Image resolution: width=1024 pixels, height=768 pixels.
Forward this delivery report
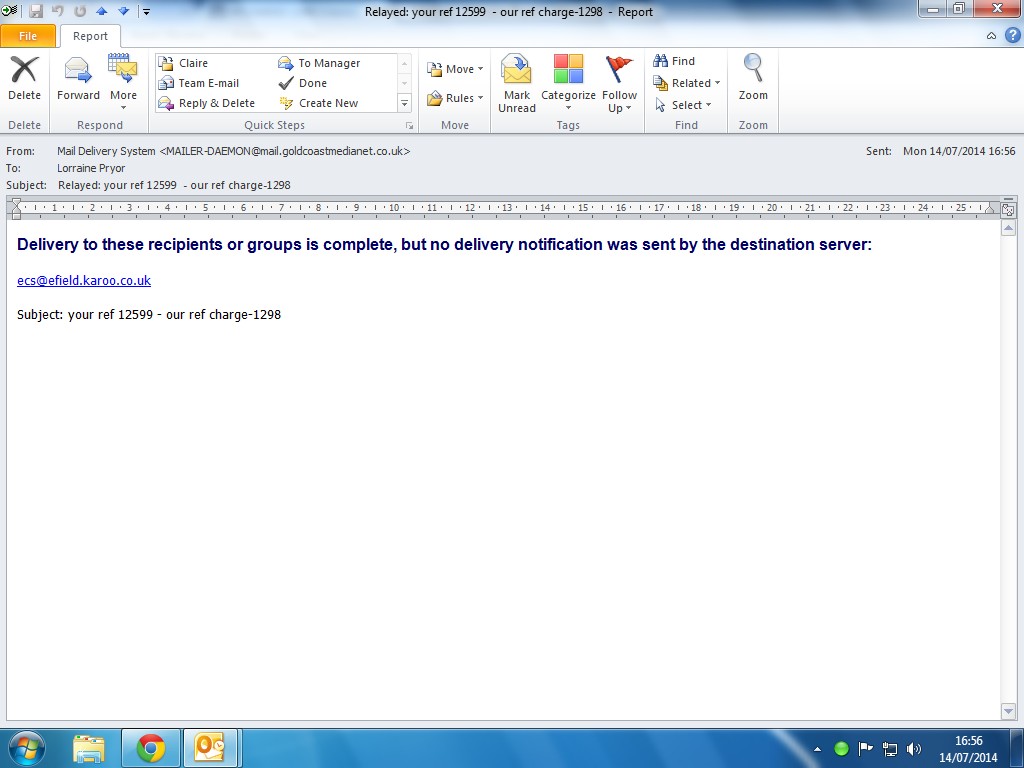click(x=78, y=78)
